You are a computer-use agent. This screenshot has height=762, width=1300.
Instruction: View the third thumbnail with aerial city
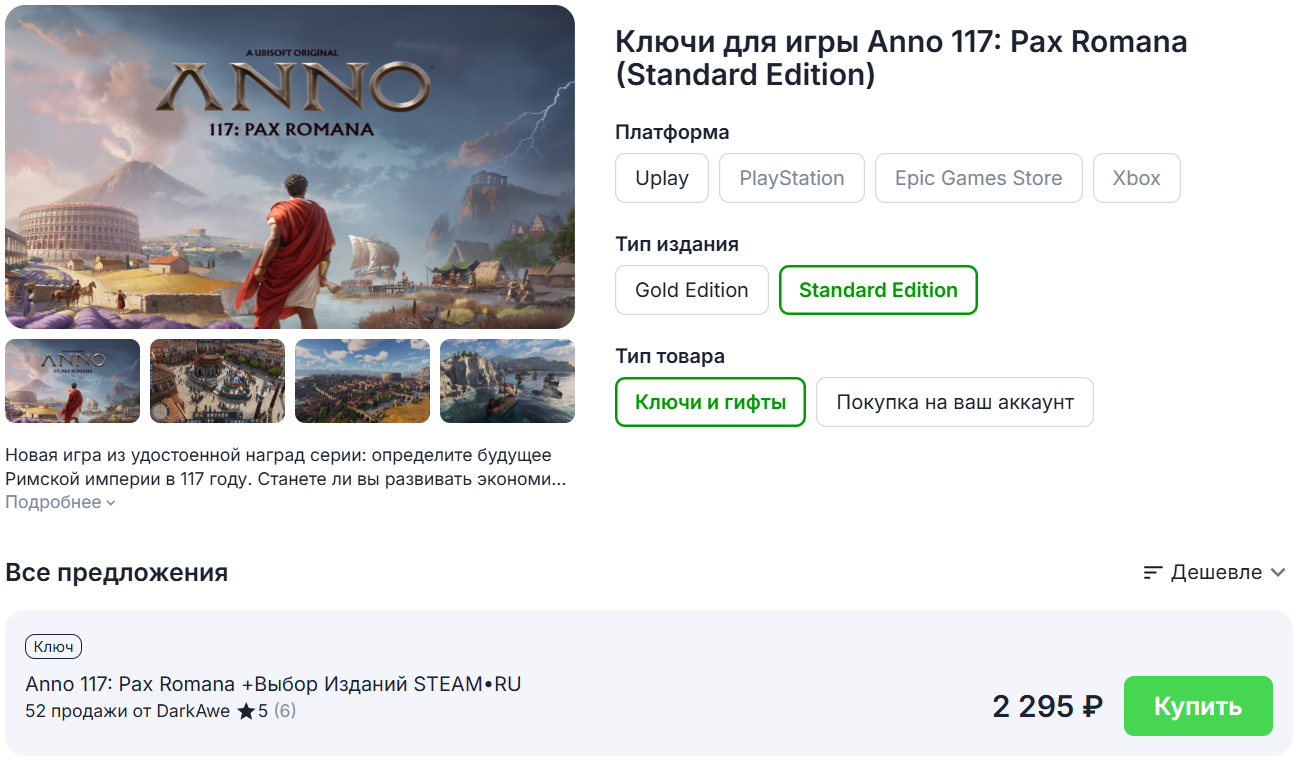362,381
